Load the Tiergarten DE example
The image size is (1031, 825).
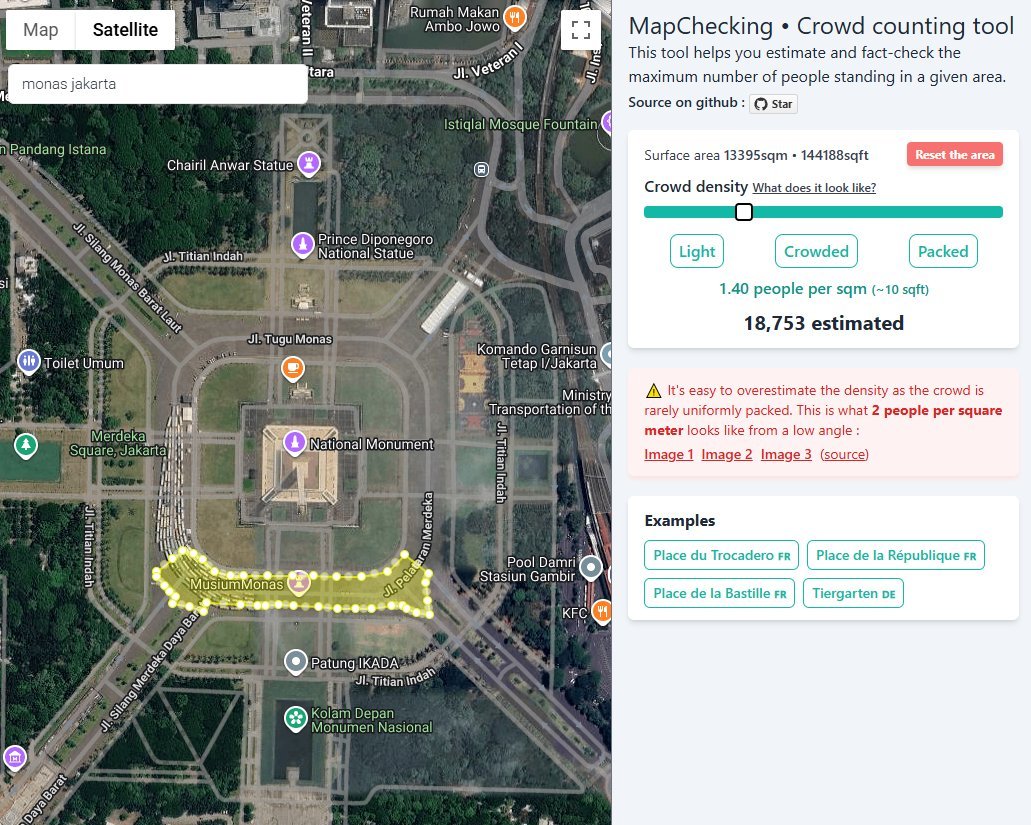[x=853, y=594]
